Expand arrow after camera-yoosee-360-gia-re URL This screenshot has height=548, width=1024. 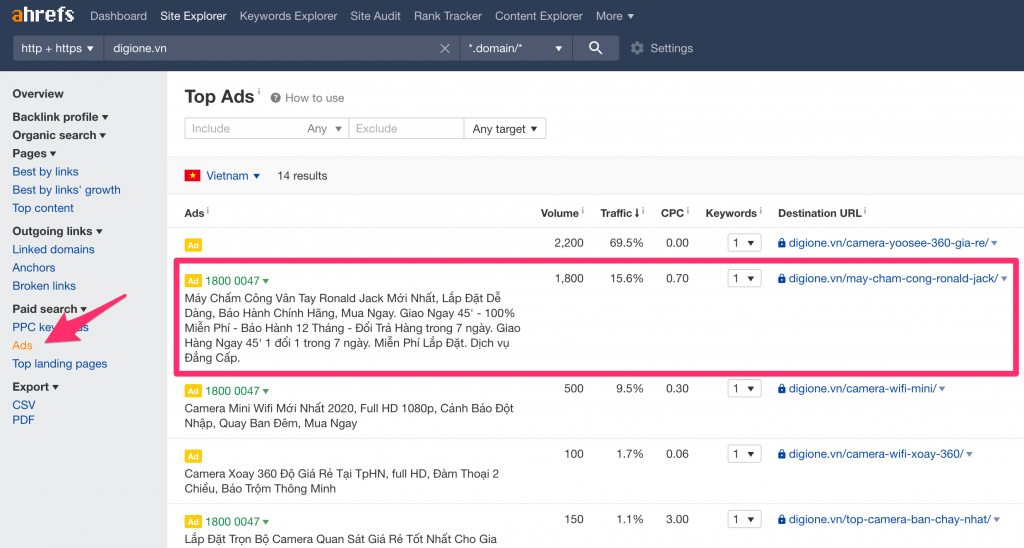point(994,244)
